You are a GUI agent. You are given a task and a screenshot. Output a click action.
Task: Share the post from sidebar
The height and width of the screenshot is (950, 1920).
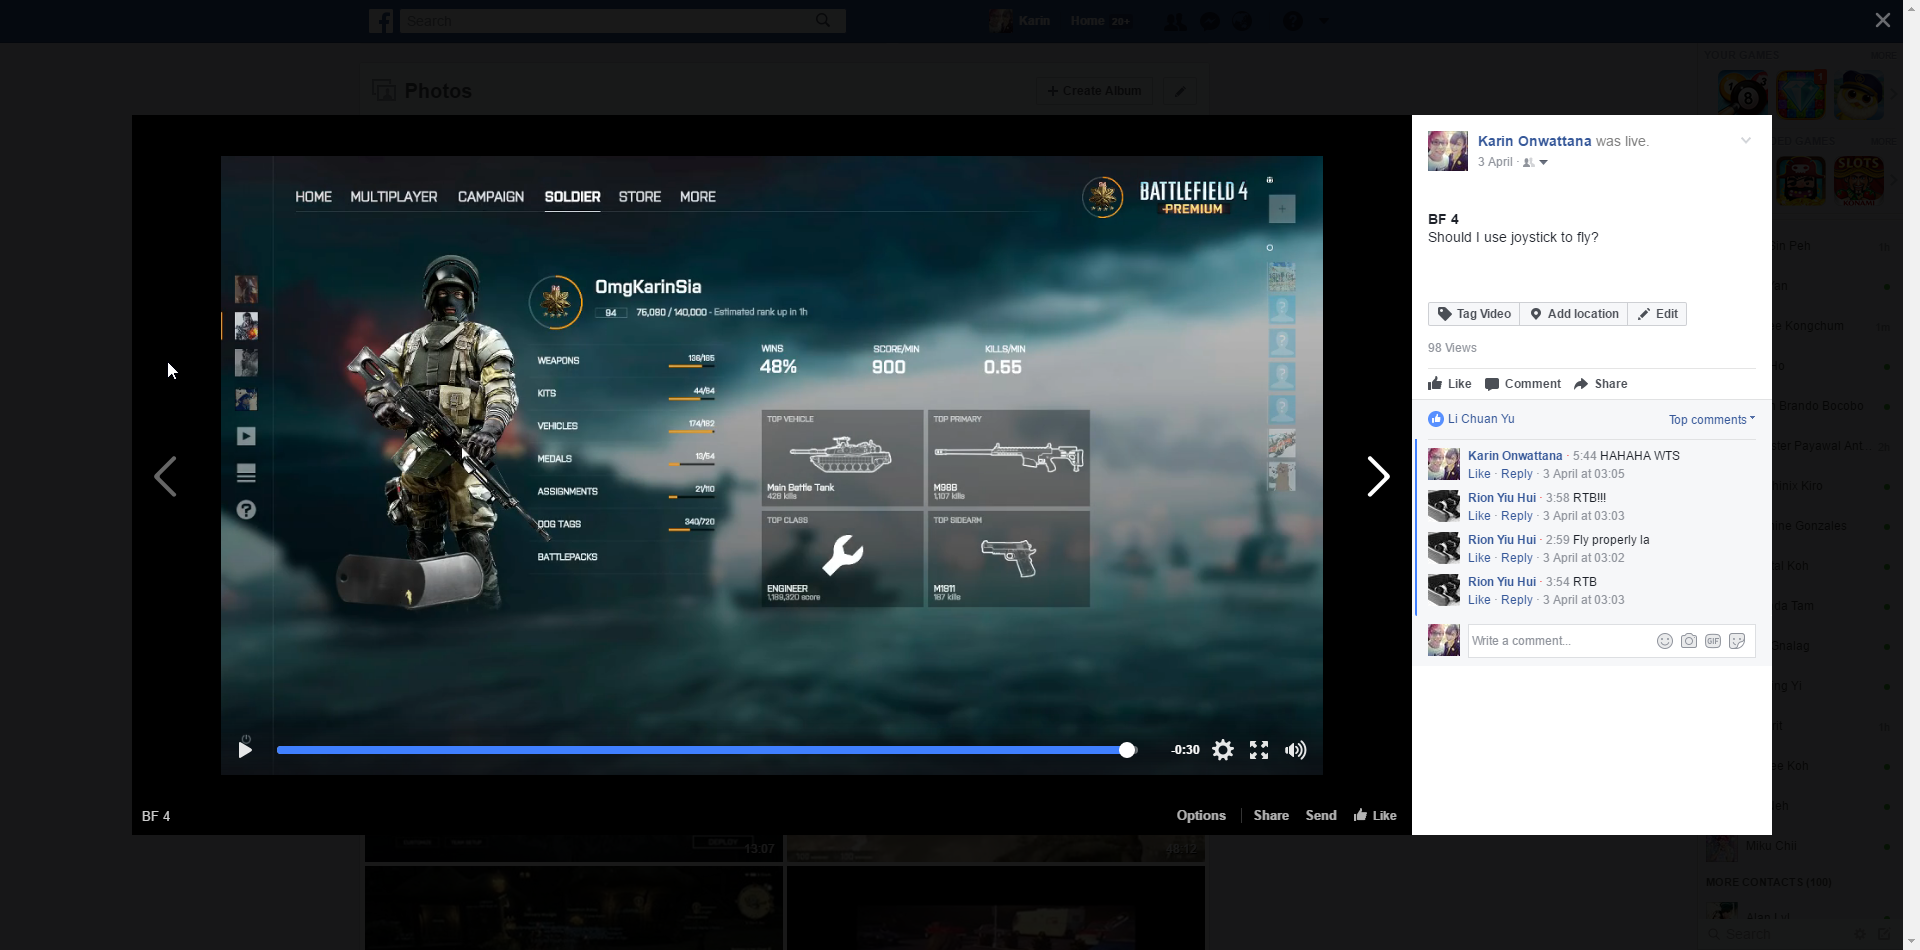coord(1601,384)
